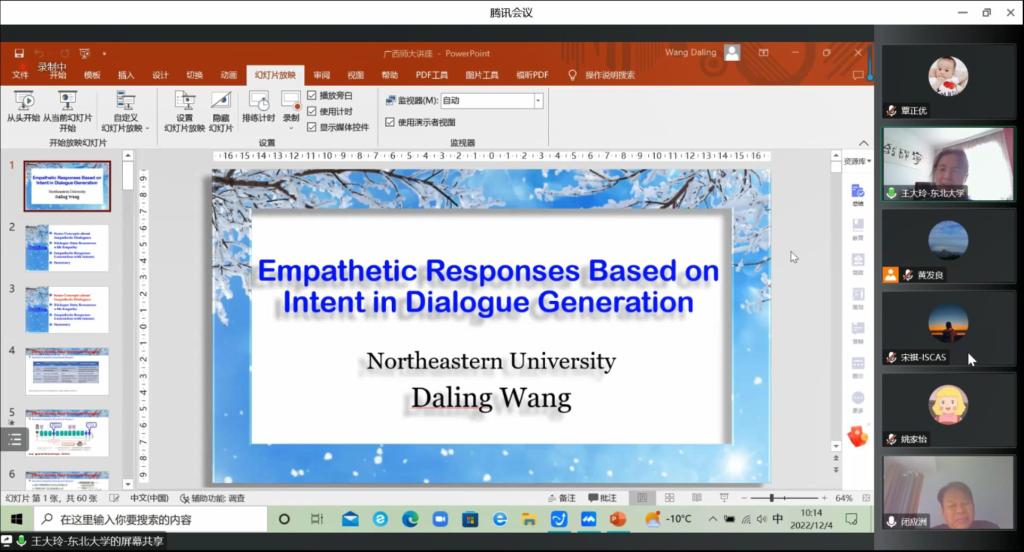Open the resource library (资源库) dropdown
1024x552 pixels.
[857, 161]
